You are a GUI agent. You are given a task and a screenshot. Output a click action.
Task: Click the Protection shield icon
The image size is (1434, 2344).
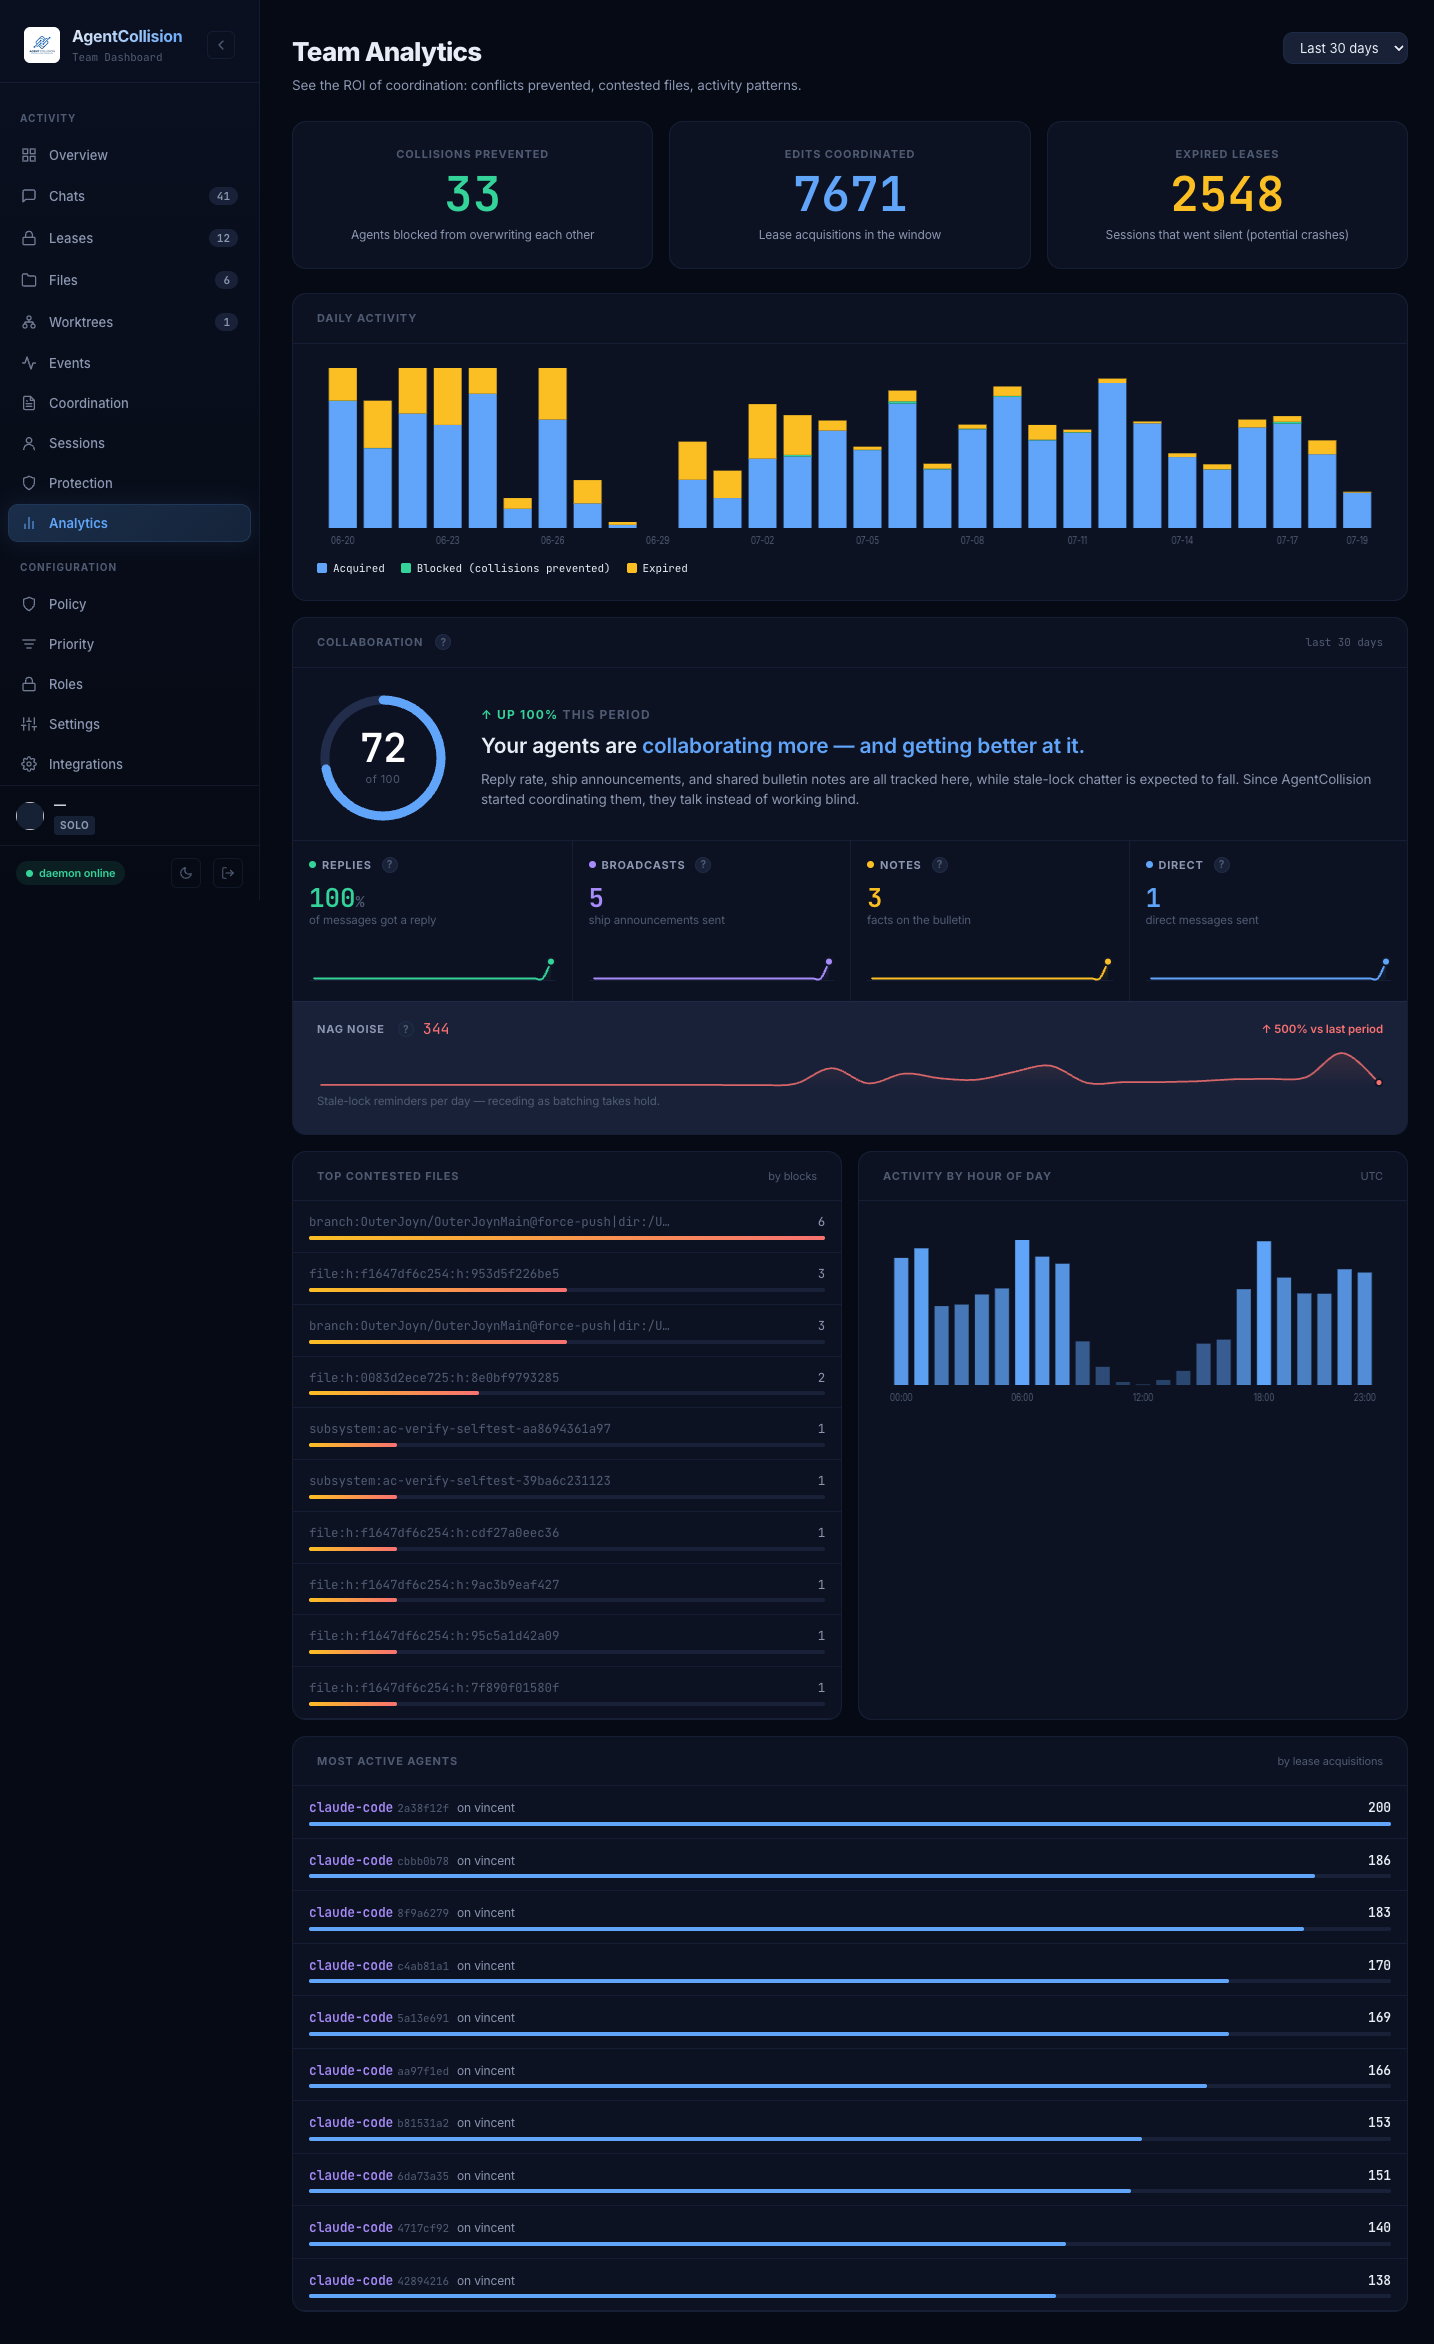pos(29,483)
